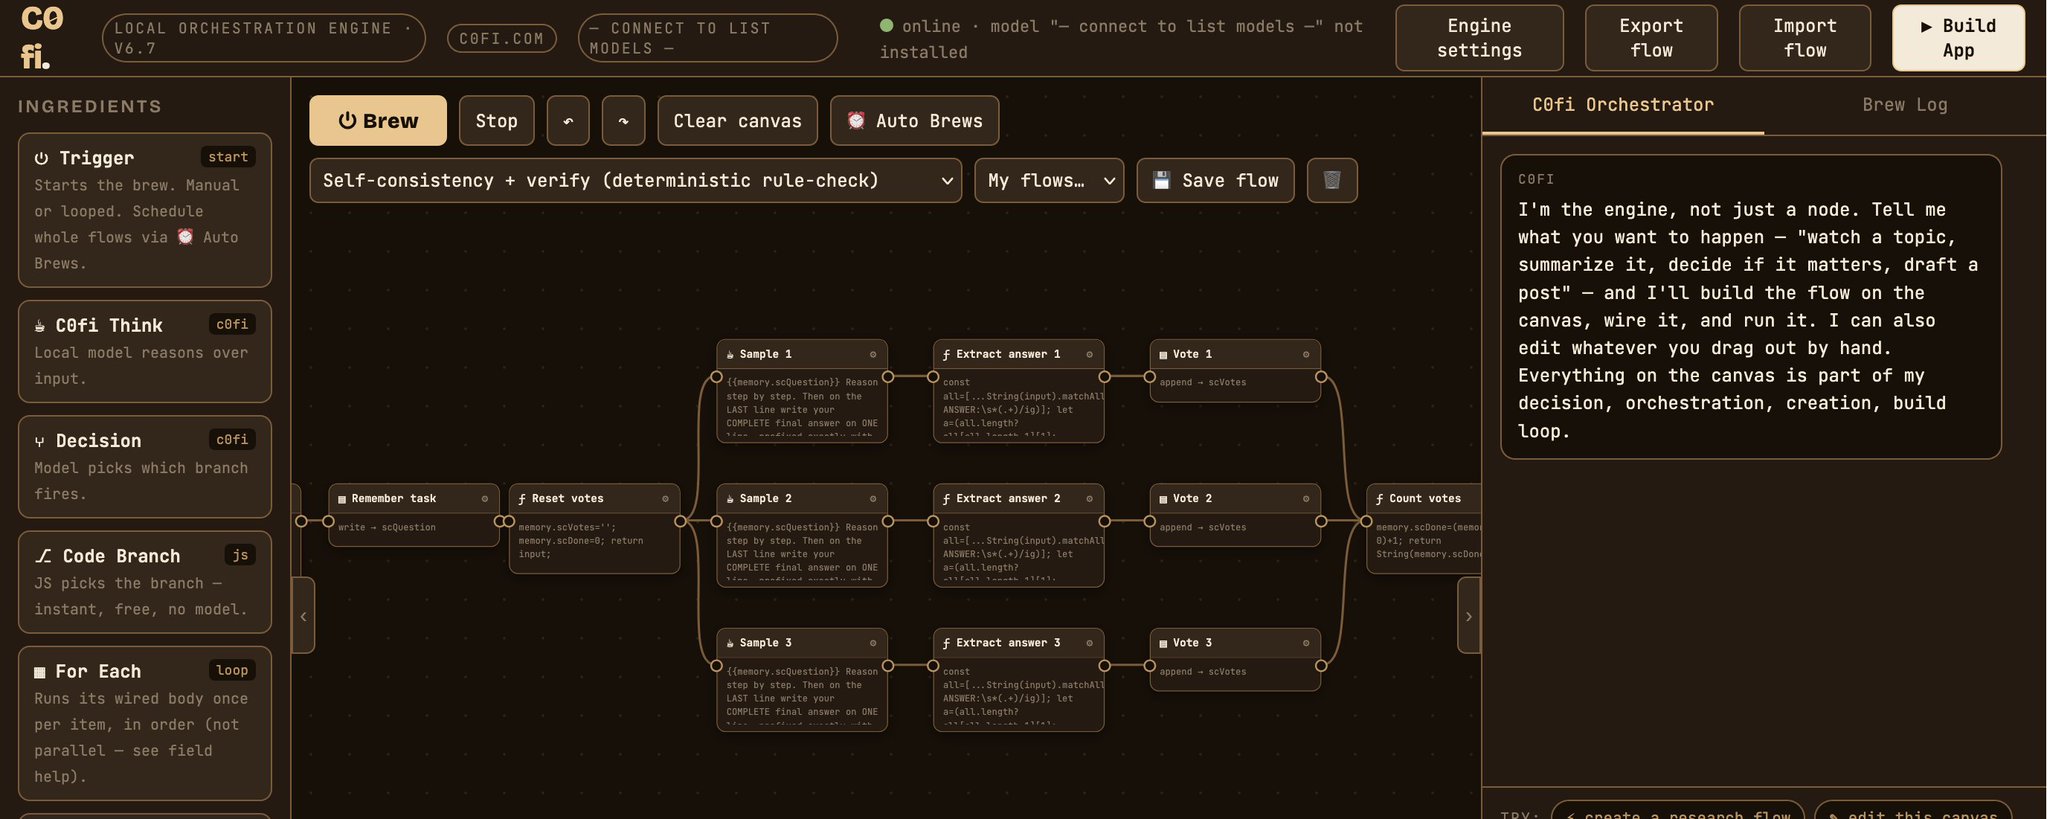
Task: Undo the last canvas change
Action: pos(568,121)
